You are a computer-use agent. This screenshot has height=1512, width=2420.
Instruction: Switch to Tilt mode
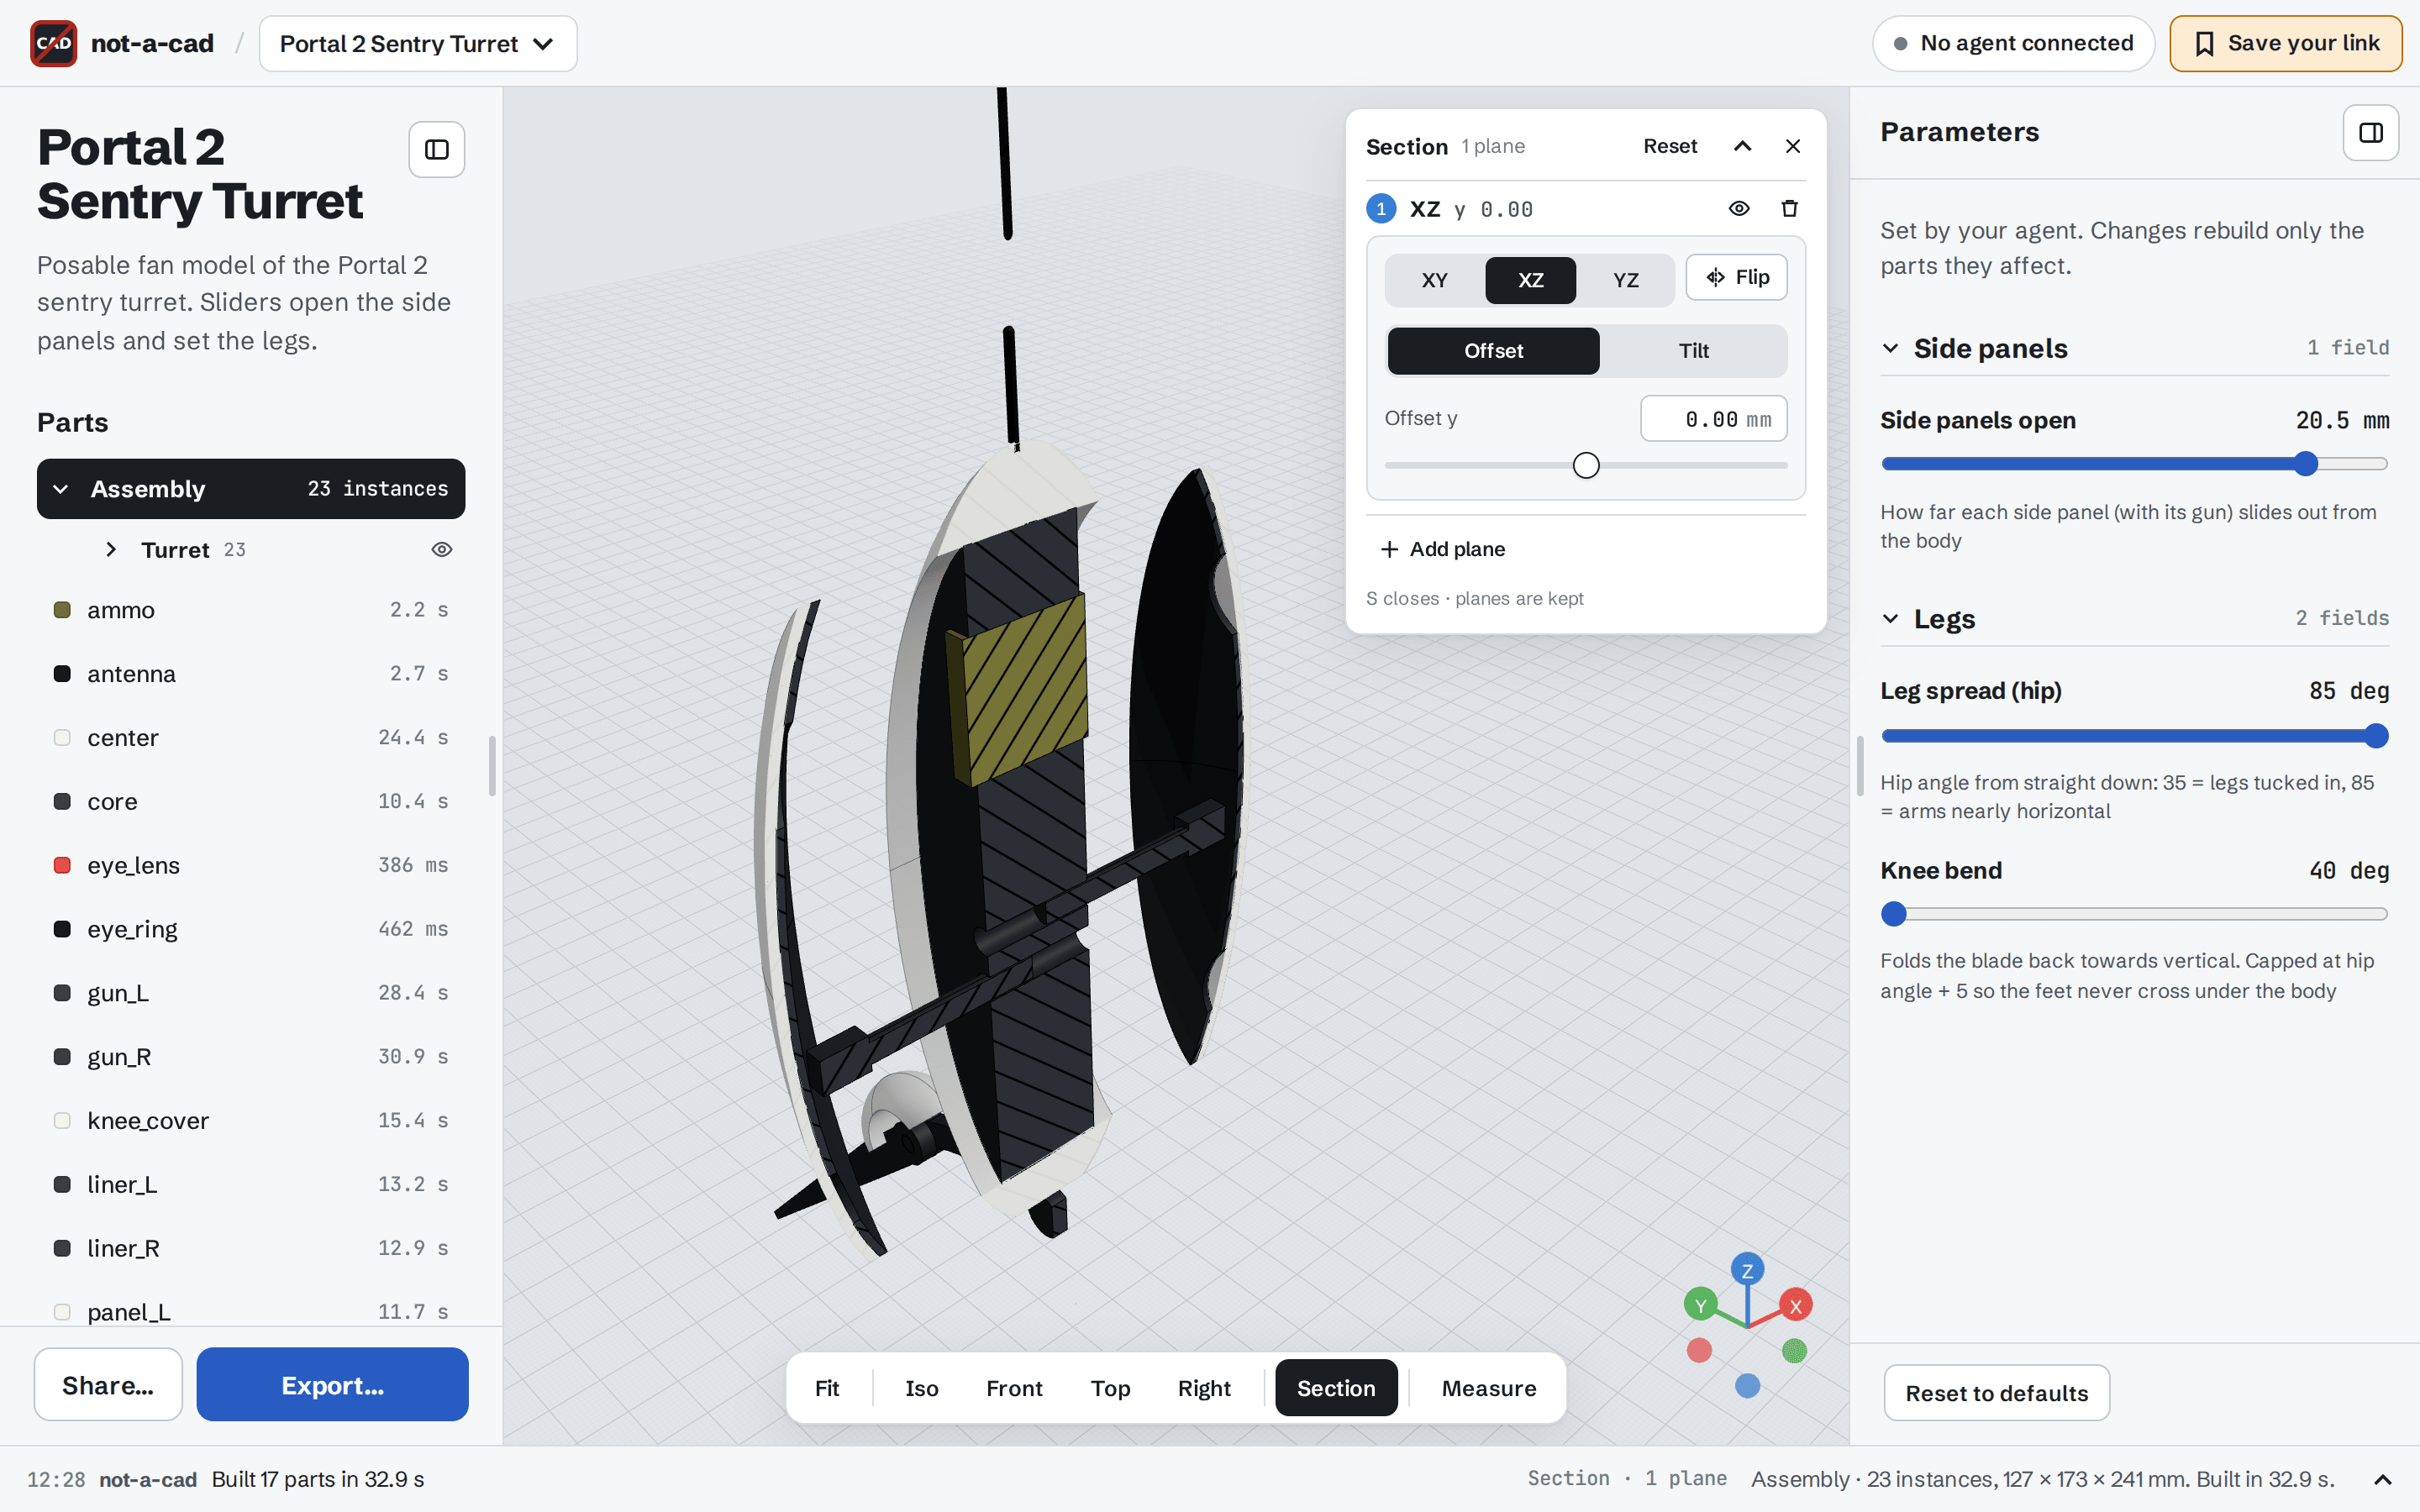coord(1693,351)
